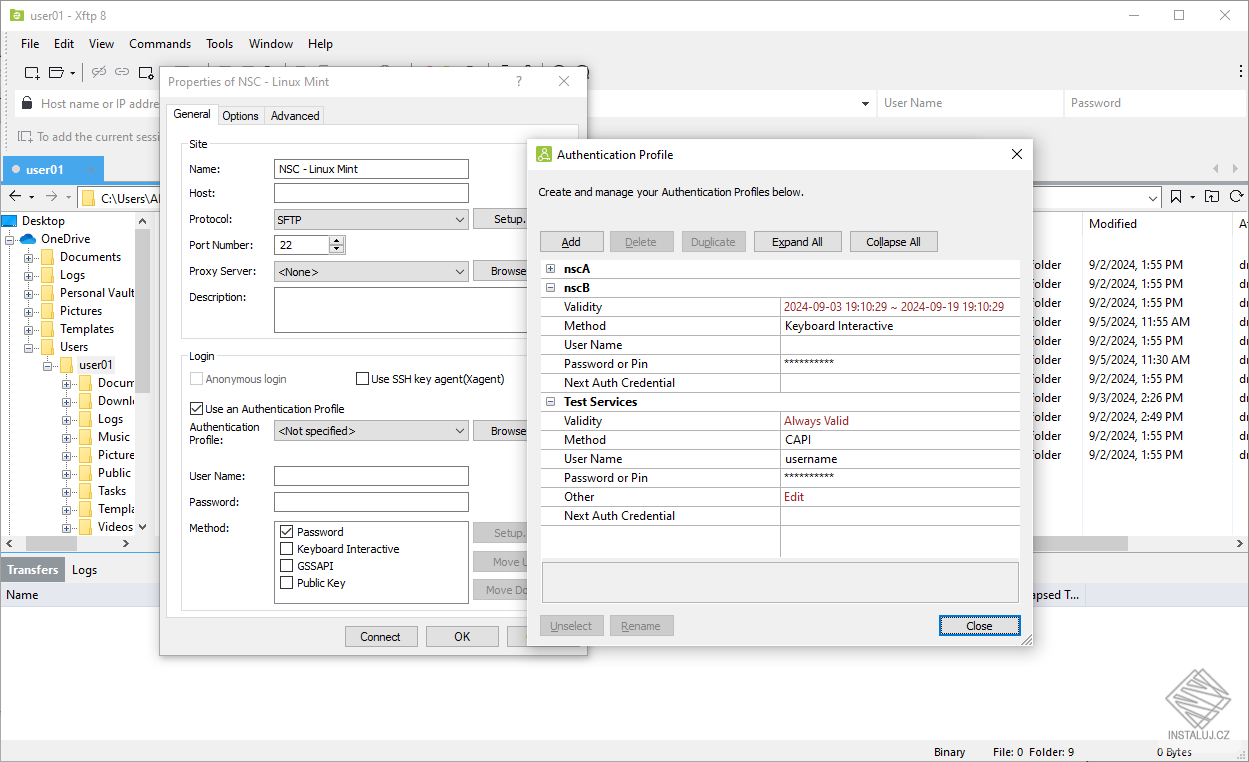Click the bookmark icon in the remote pane
This screenshot has height=762, width=1249.
(1176, 197)
